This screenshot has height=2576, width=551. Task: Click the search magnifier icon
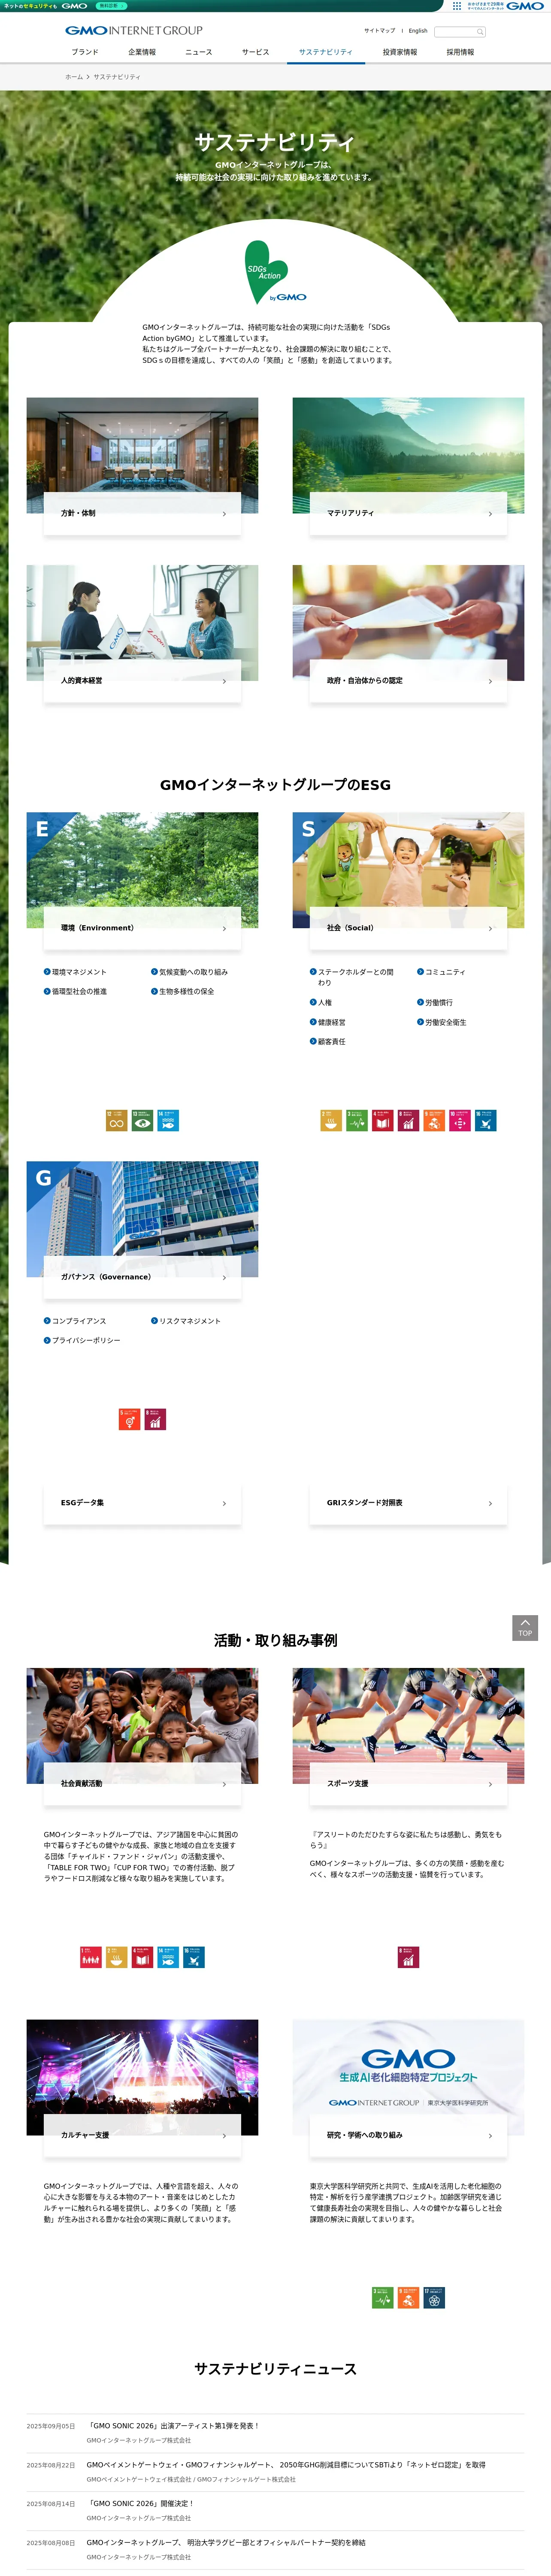coord(480,32)
